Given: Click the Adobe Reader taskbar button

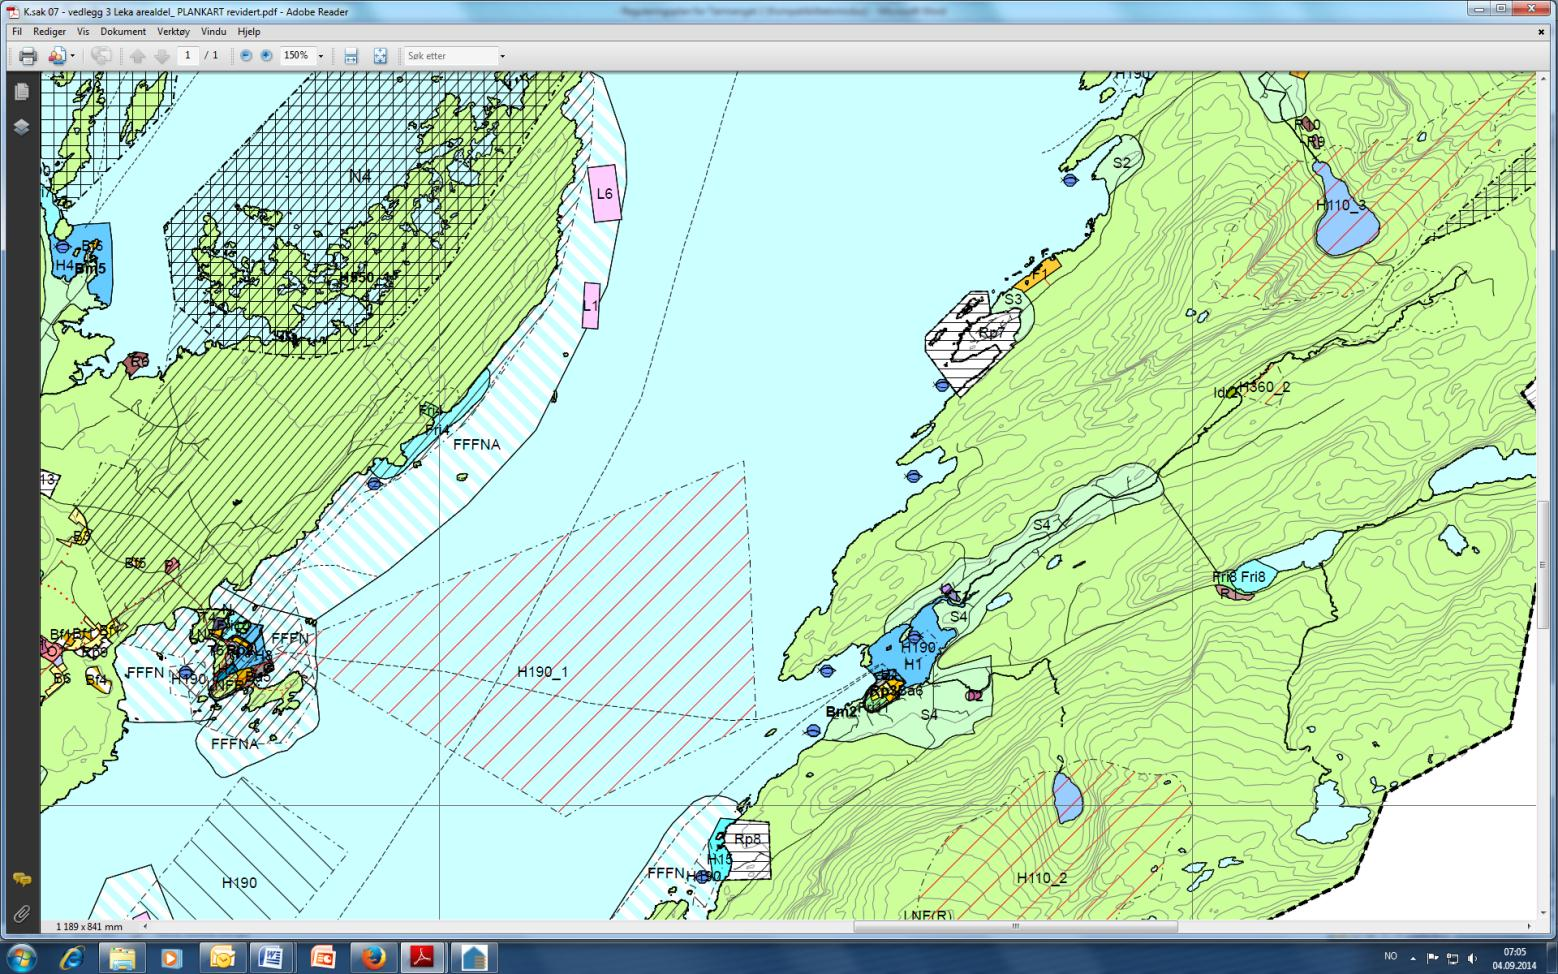Looking at the screenshot, I should coord(423,957).
